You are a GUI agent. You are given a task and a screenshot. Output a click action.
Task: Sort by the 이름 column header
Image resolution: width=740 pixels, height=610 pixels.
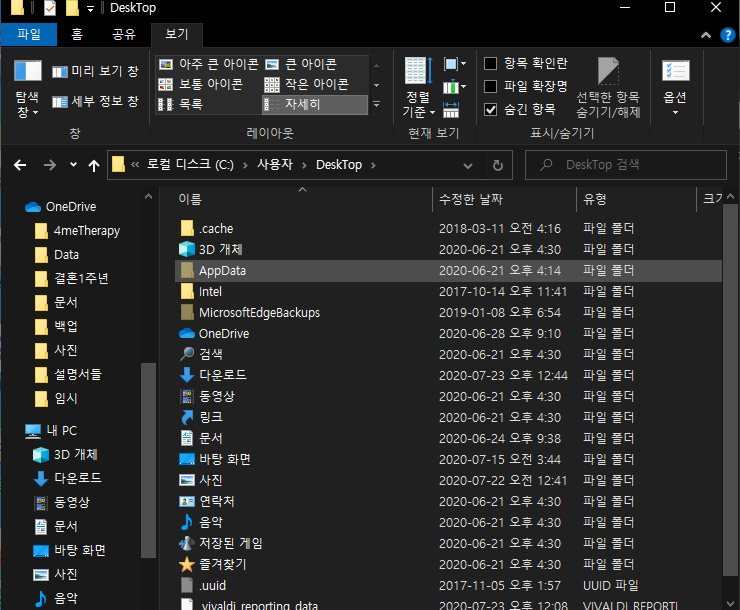tap(302, 199)
